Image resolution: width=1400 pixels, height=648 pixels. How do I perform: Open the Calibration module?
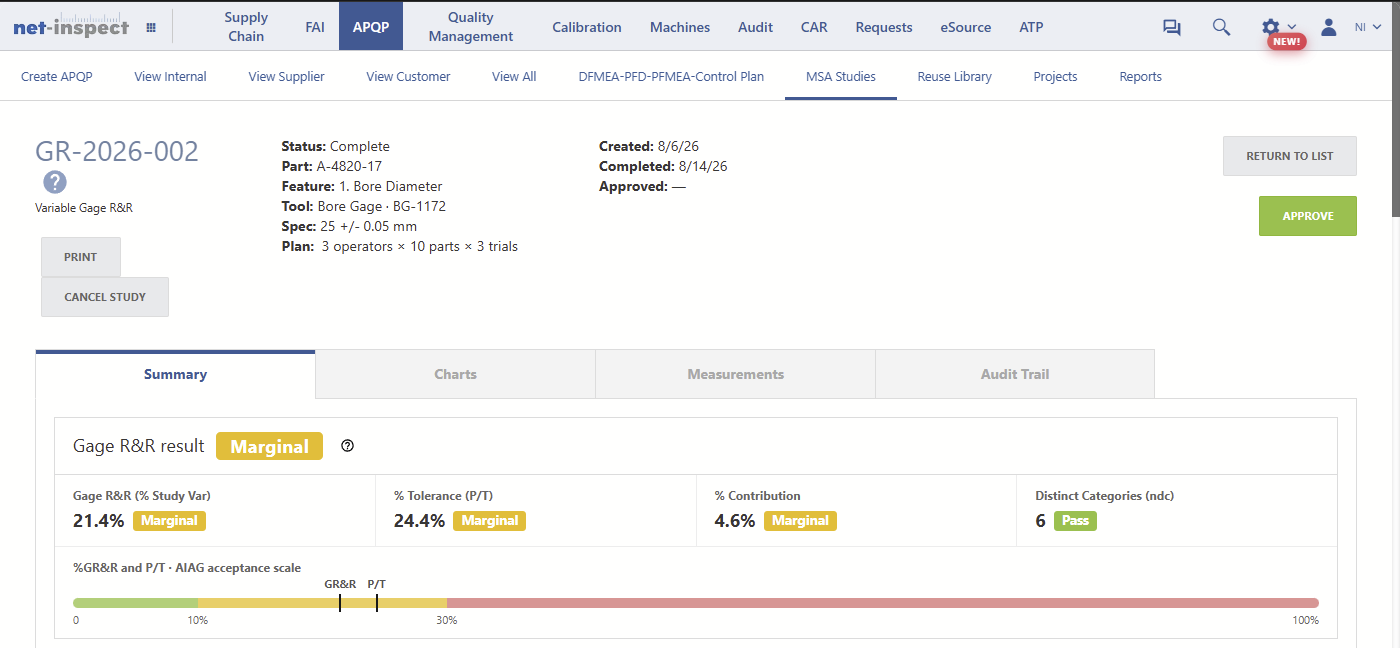click(x=587, y=27)
